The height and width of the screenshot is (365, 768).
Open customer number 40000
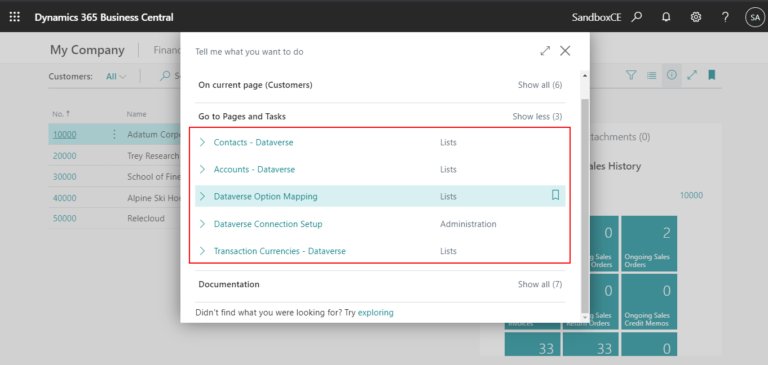[x=65, y=198]
